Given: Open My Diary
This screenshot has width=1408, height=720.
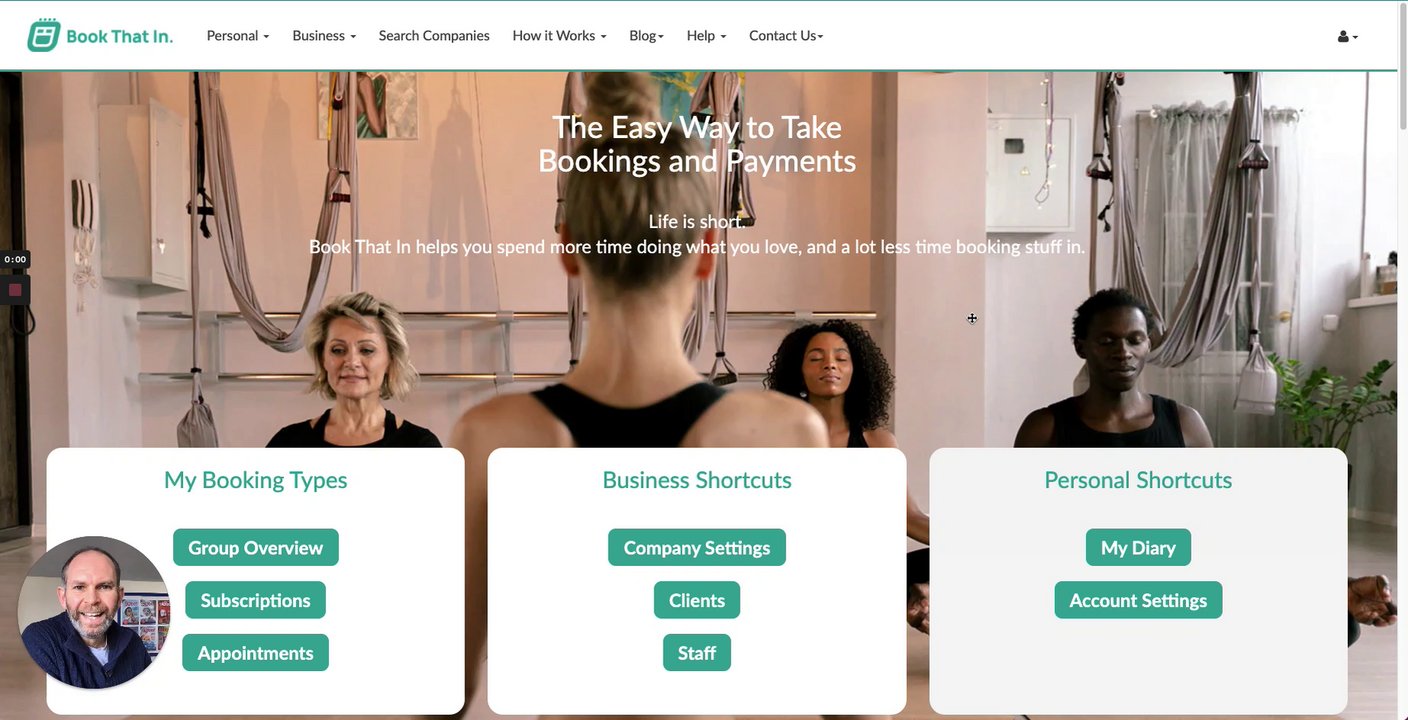Looking at the screenshot, I should click(1138, 548).
